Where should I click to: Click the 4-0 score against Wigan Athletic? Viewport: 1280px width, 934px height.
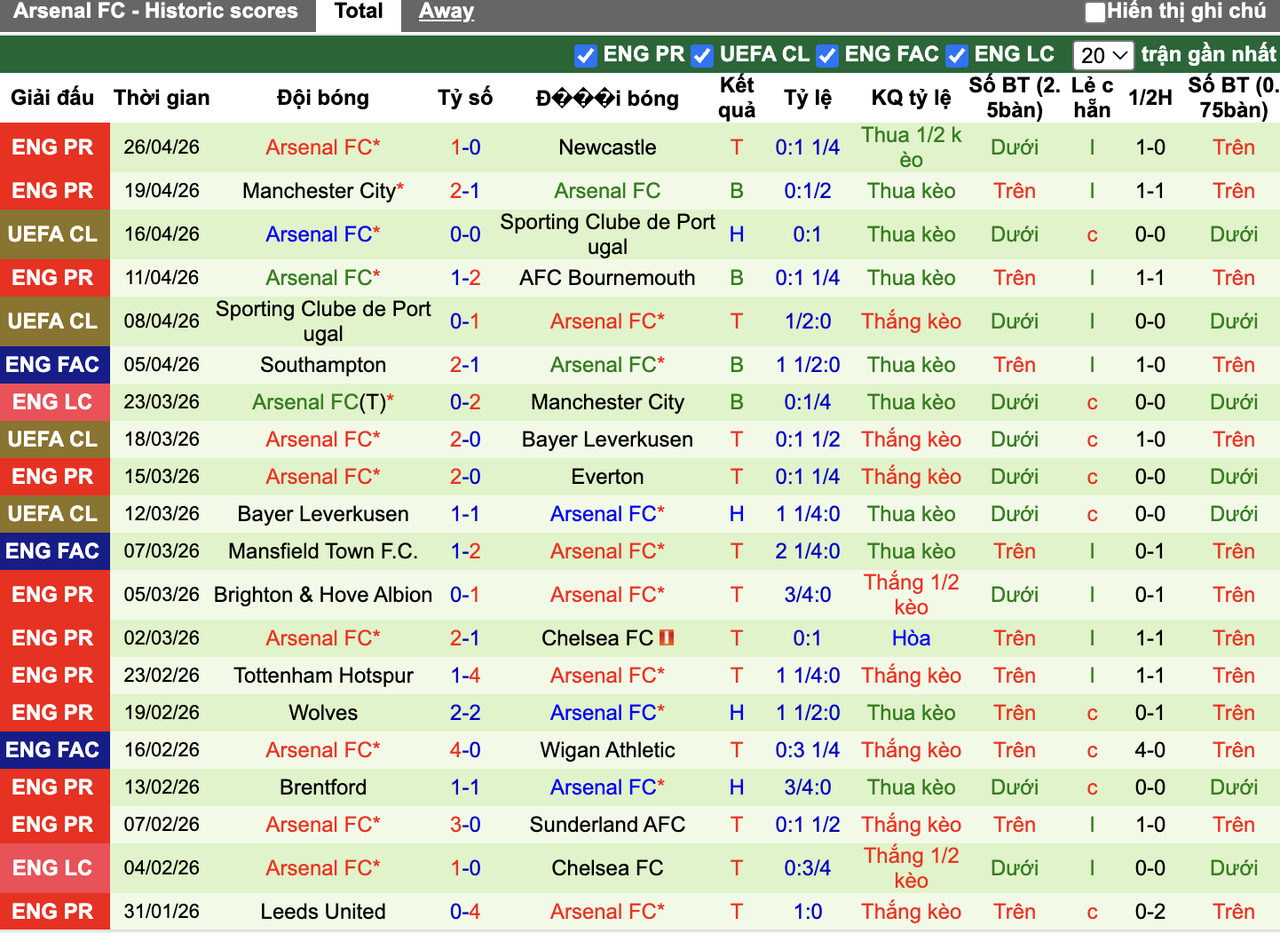[x=465, y=750]
